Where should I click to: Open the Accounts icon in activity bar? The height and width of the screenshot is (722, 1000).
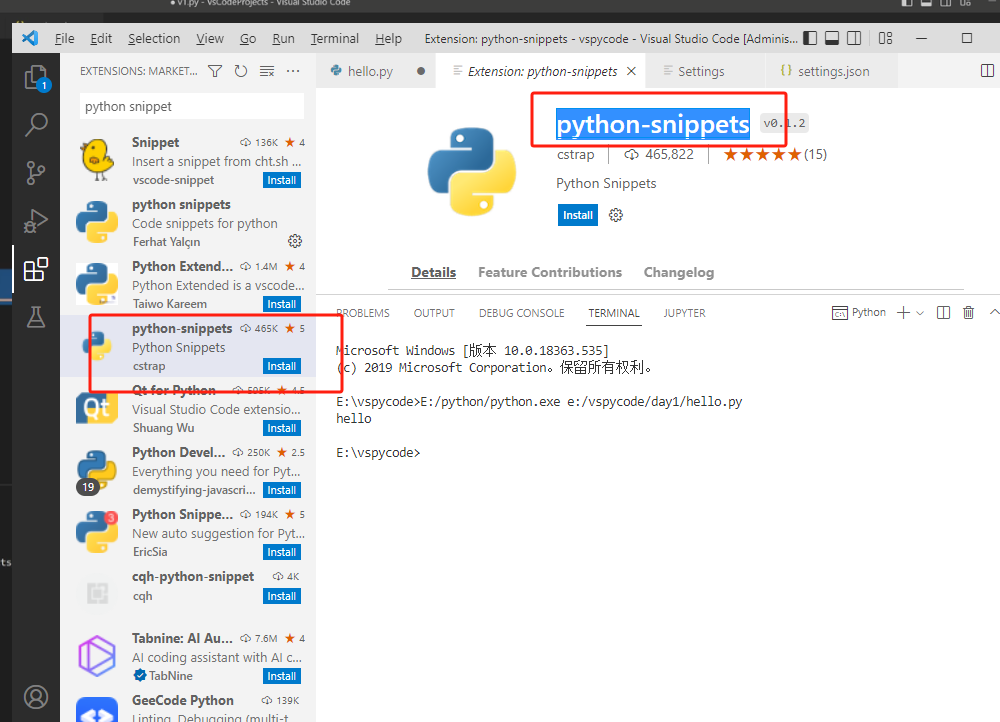pyautogui.click(x=36, y=696)
